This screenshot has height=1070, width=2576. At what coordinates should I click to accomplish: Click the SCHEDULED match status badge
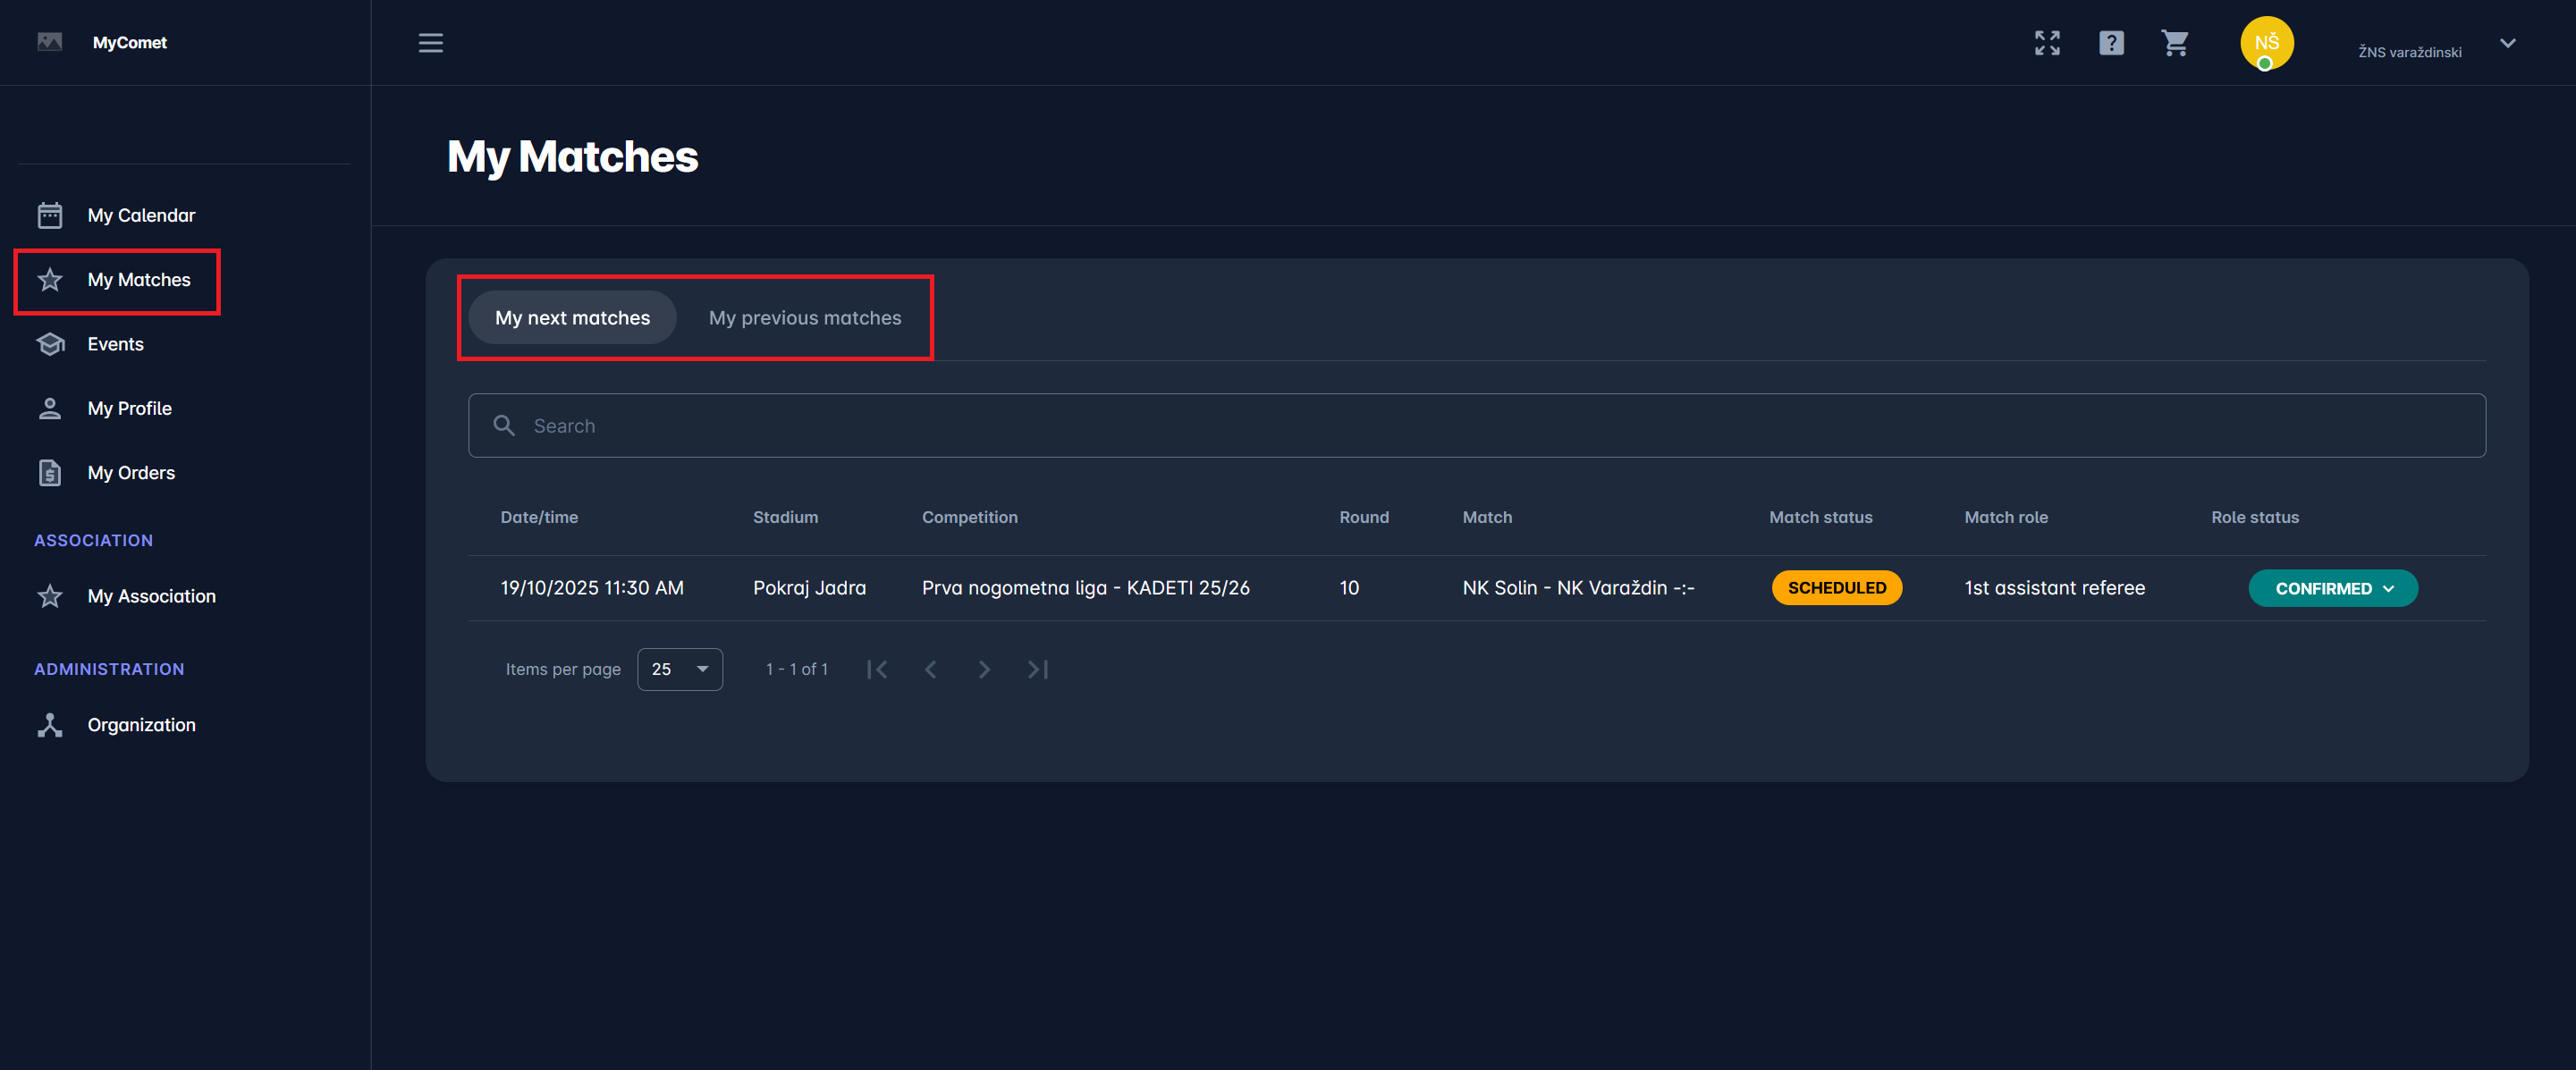click(x=1836, y=588)
